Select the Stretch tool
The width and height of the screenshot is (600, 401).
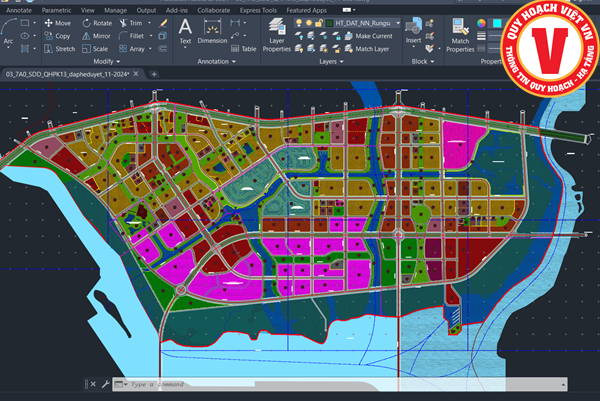(x=60, y=49)
